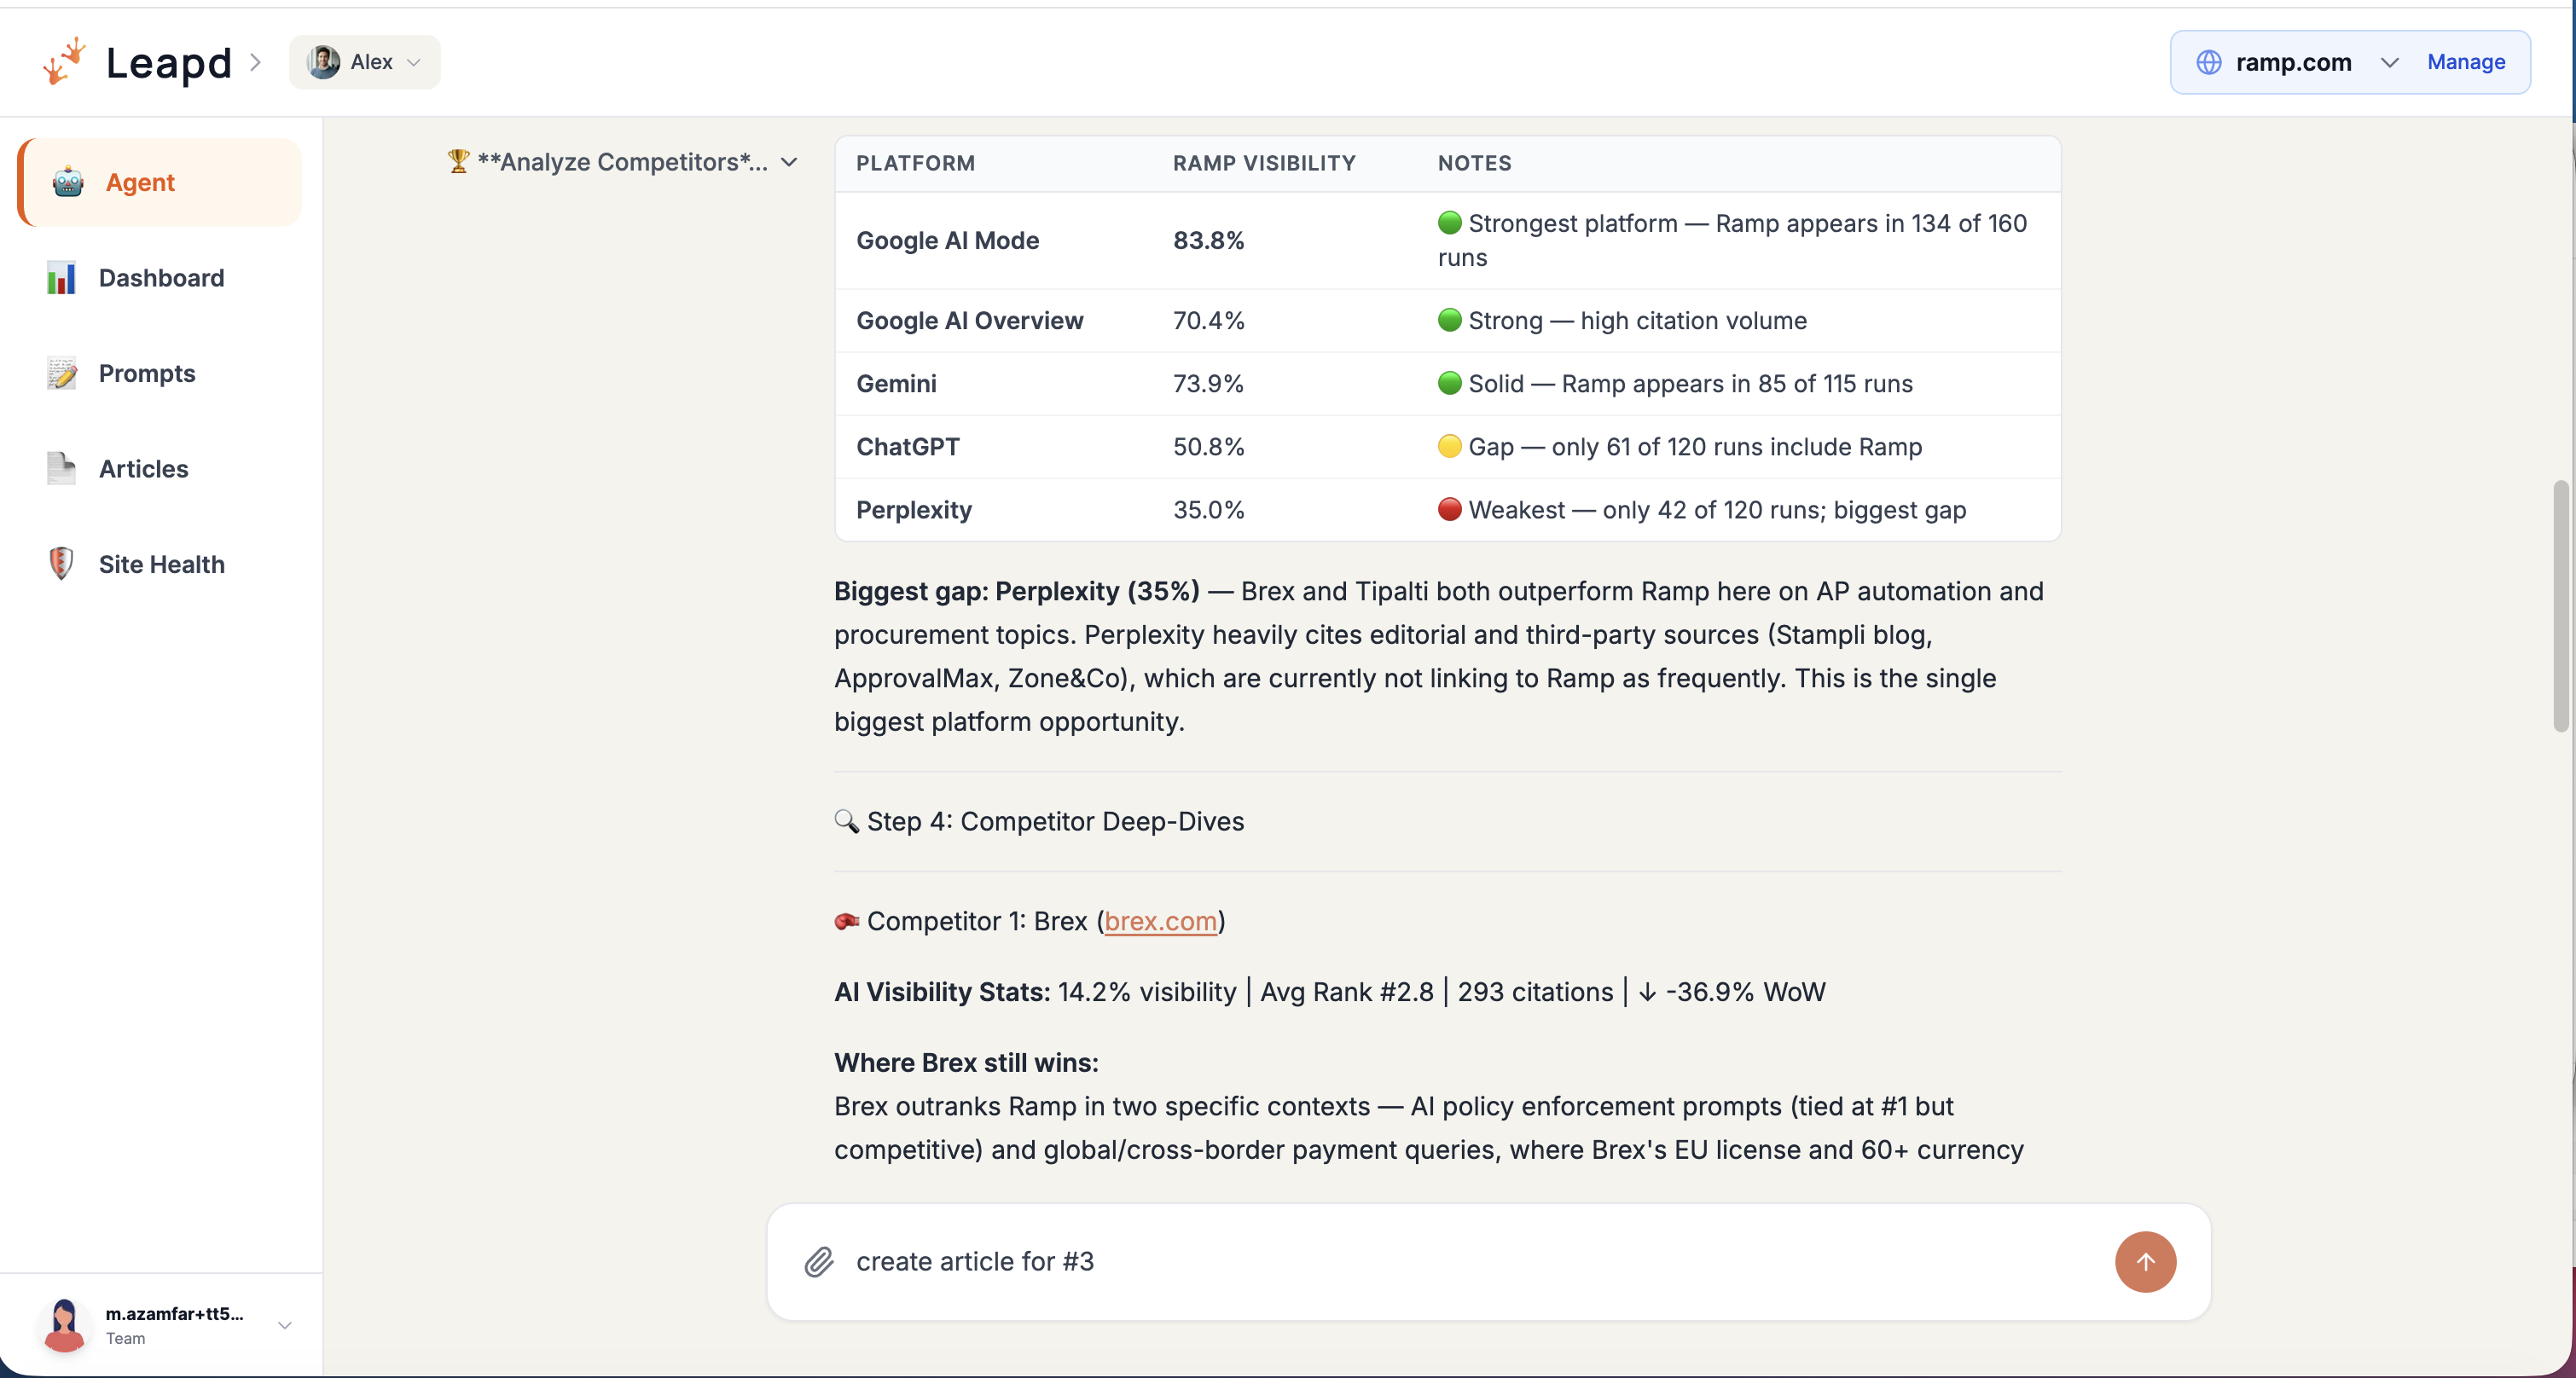Image resolution: width=2576 pixels, height=1378 pixels.
Task: Click the paperclip attachment icon
Action: pos(818,1262)
